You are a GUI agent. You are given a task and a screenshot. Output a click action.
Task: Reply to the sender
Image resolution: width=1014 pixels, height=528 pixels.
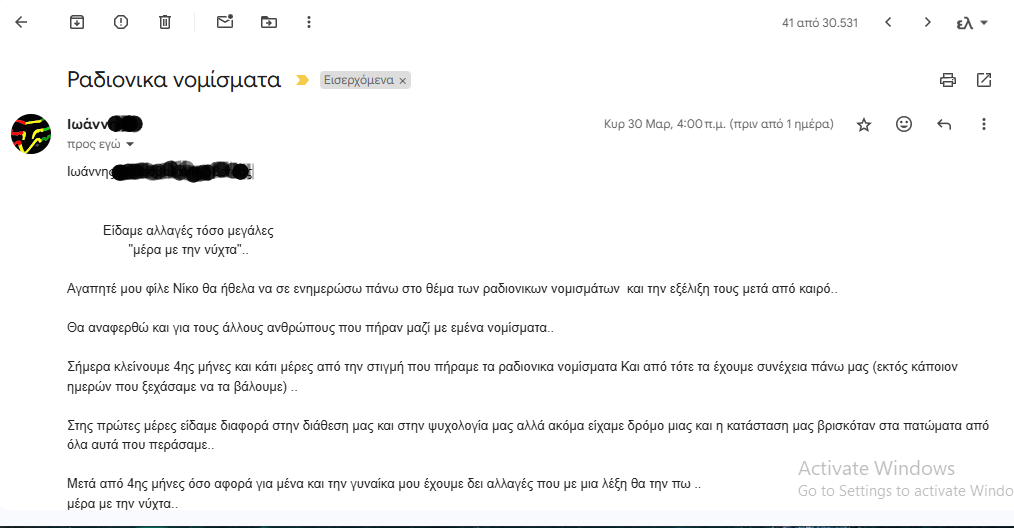point(944,124)
